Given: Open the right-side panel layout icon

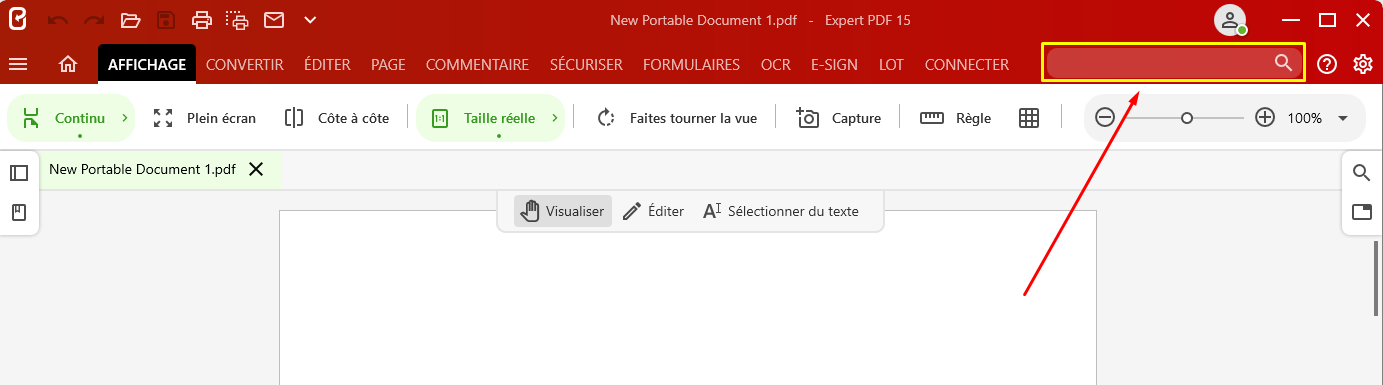Looking at the screenshot, I should [x=1361, y=212].
